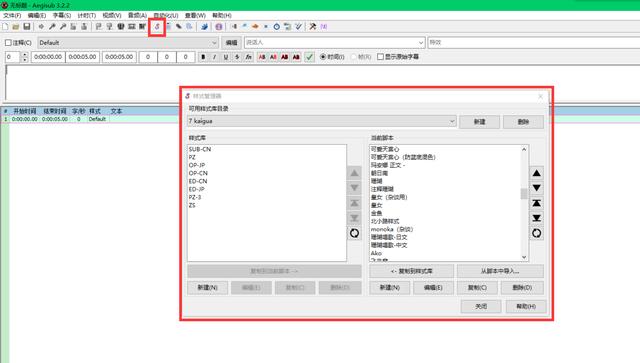
Task: Move current script style up arrow
Action: (x=537, y=173)
